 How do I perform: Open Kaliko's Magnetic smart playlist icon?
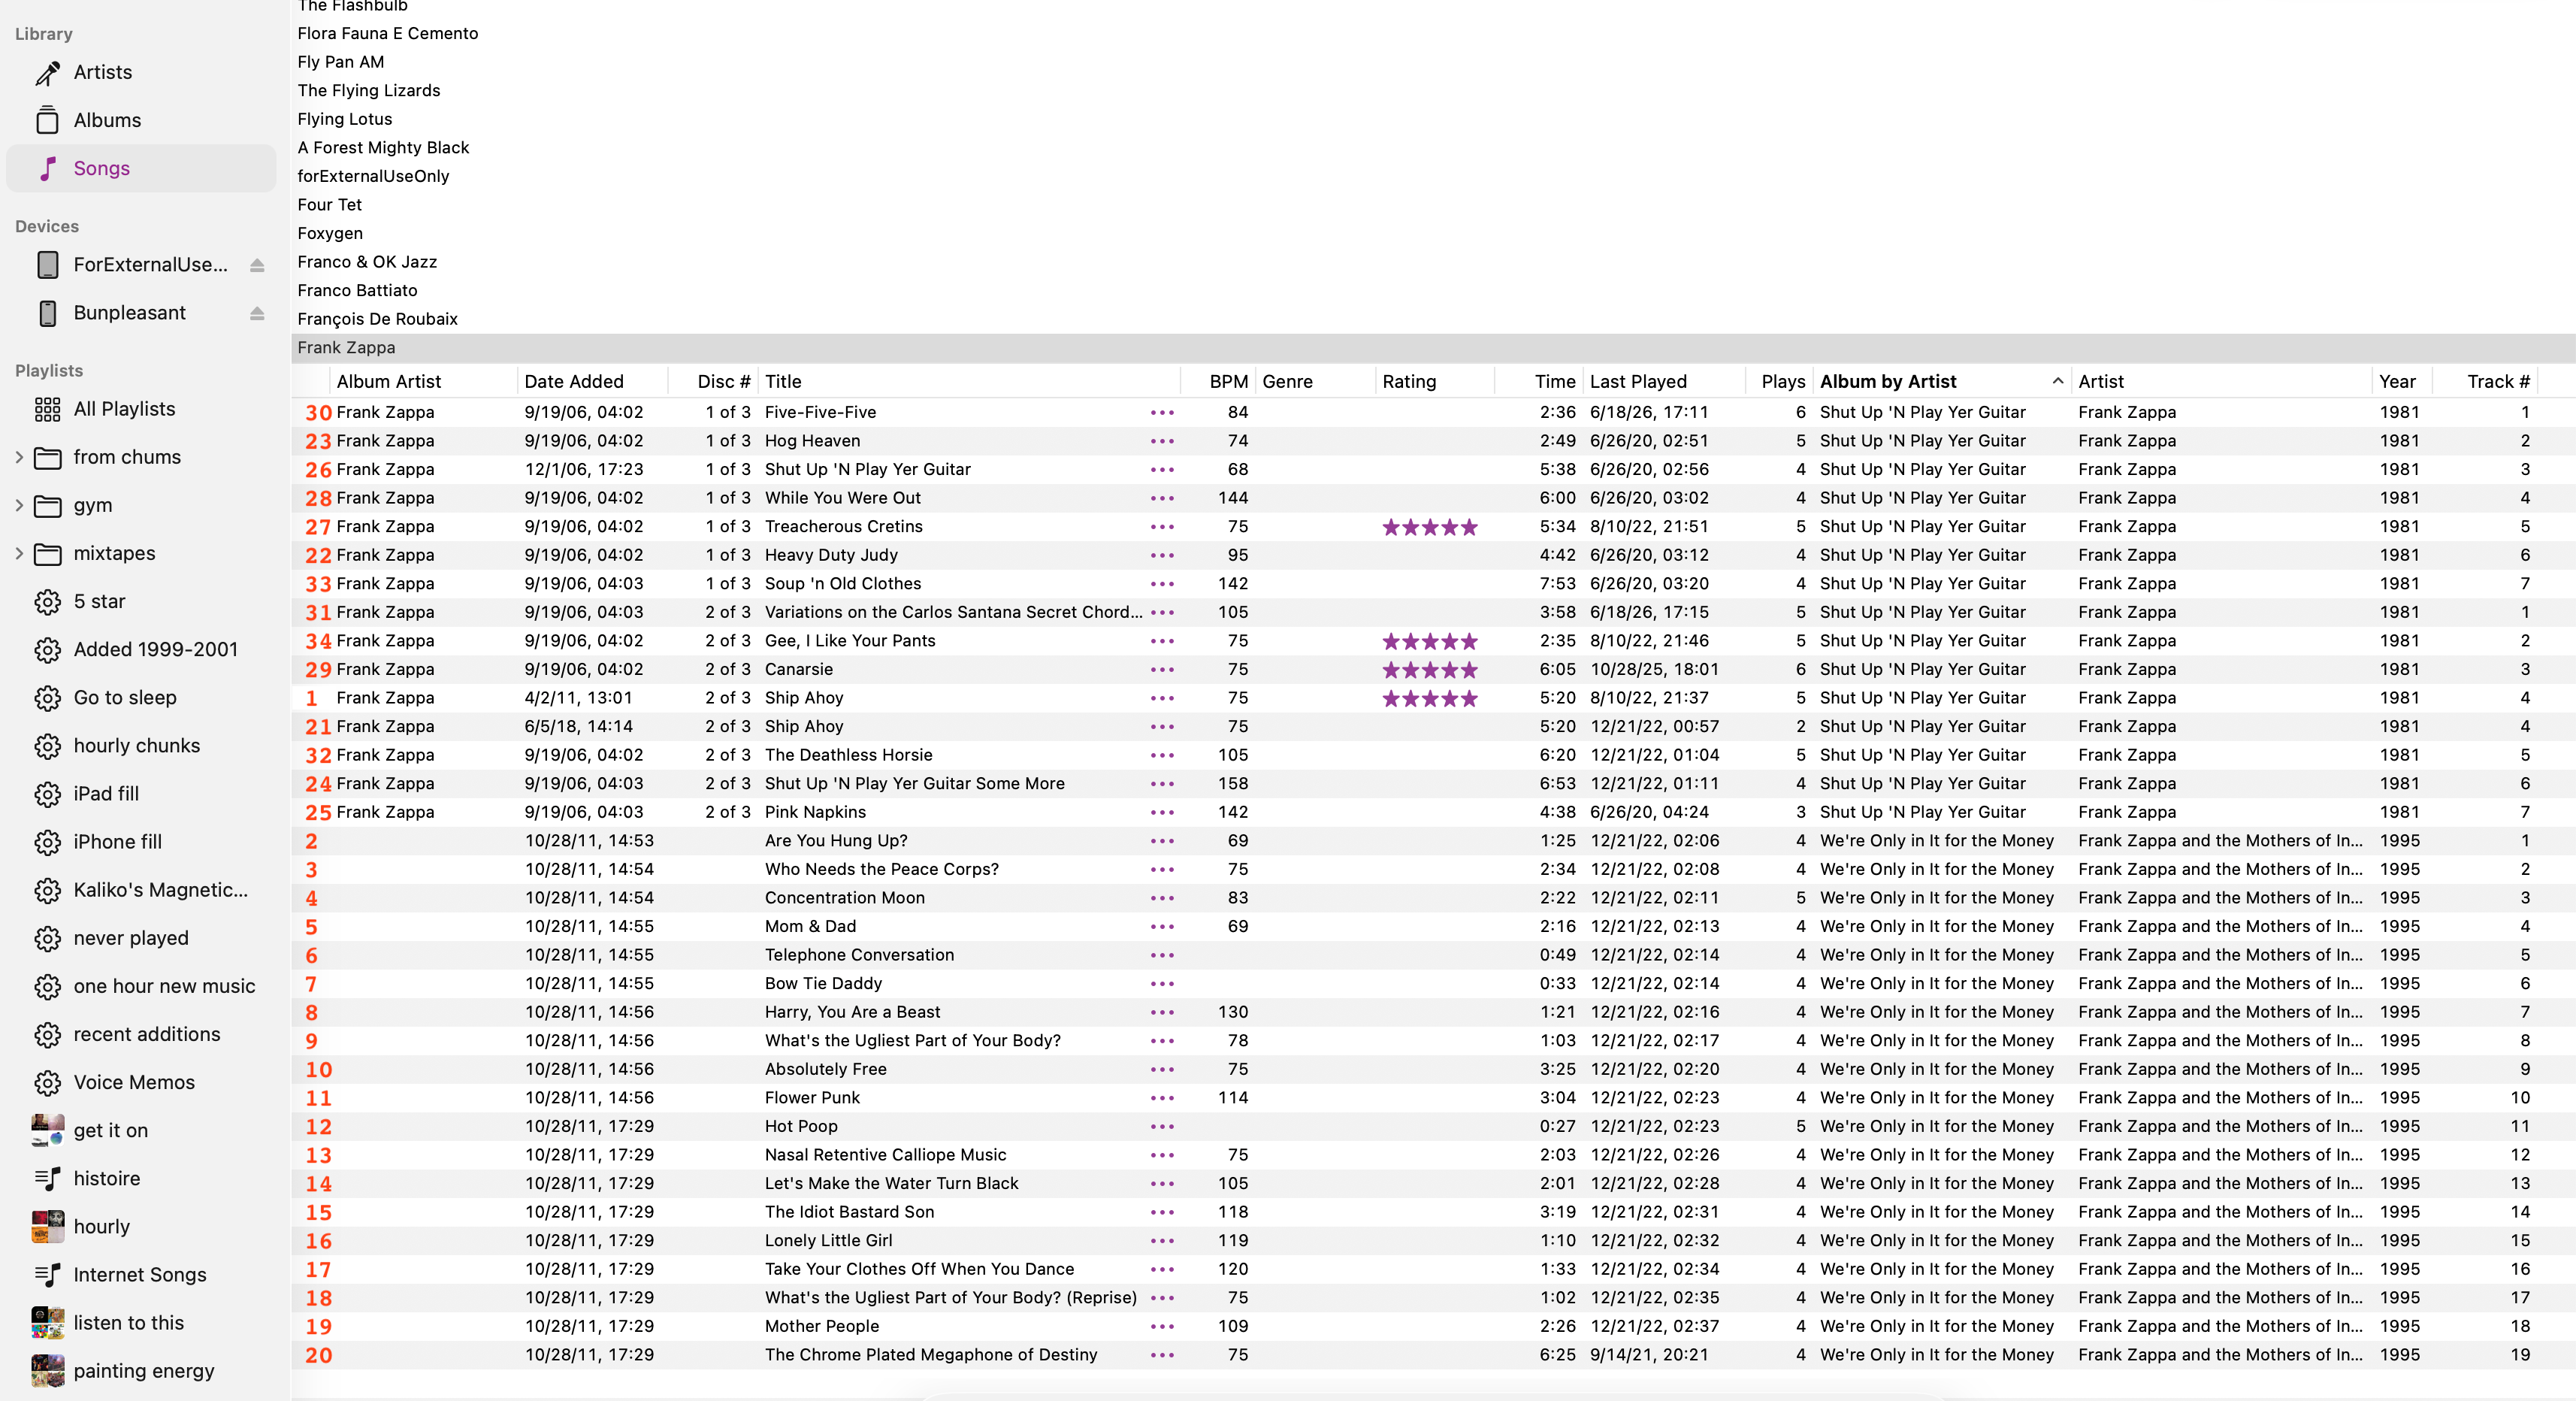click(47, 890)
